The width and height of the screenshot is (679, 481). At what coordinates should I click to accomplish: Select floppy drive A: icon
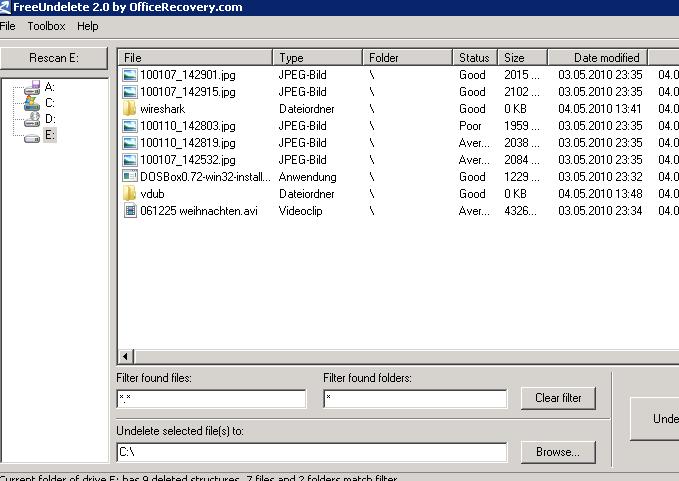[32, 88]
